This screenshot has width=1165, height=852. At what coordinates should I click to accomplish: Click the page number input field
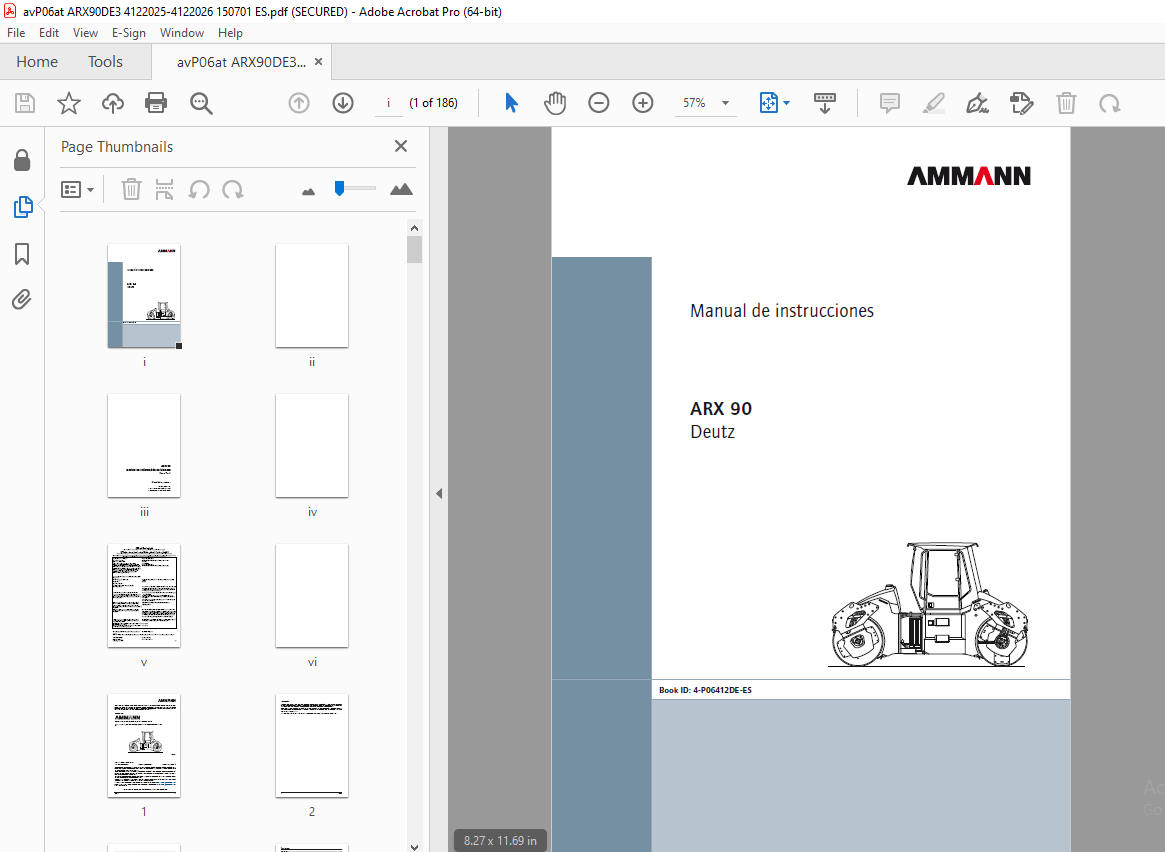click(x=388, y=103)
